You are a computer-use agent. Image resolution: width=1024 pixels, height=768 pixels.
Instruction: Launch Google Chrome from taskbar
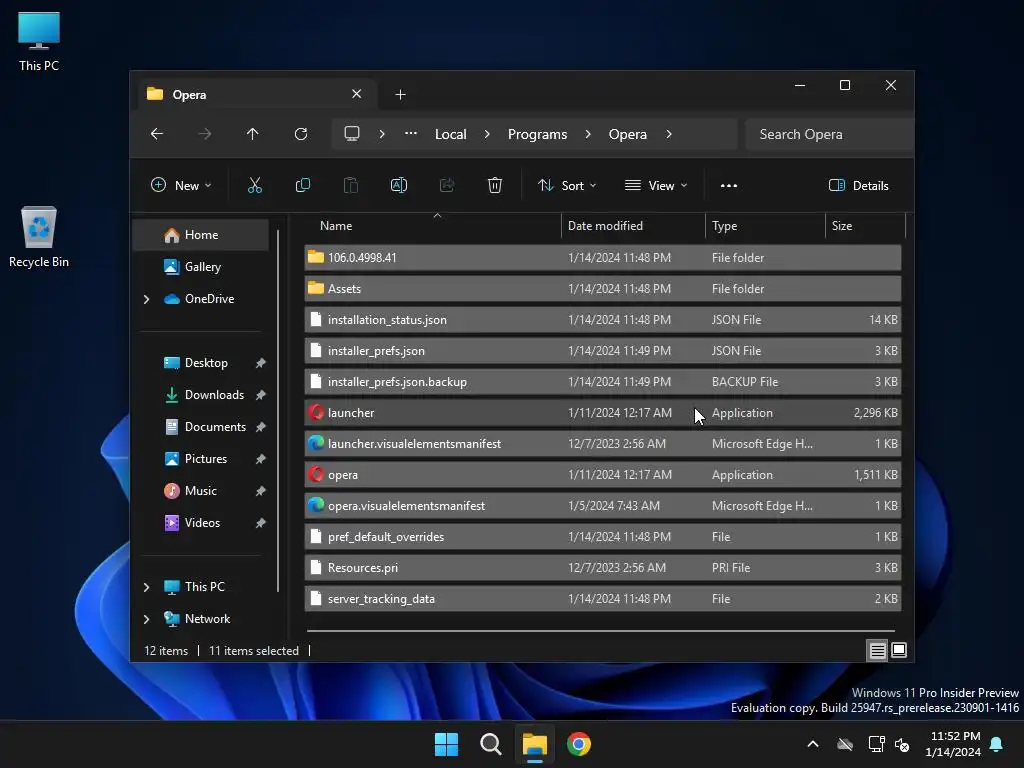coord(579,744)
